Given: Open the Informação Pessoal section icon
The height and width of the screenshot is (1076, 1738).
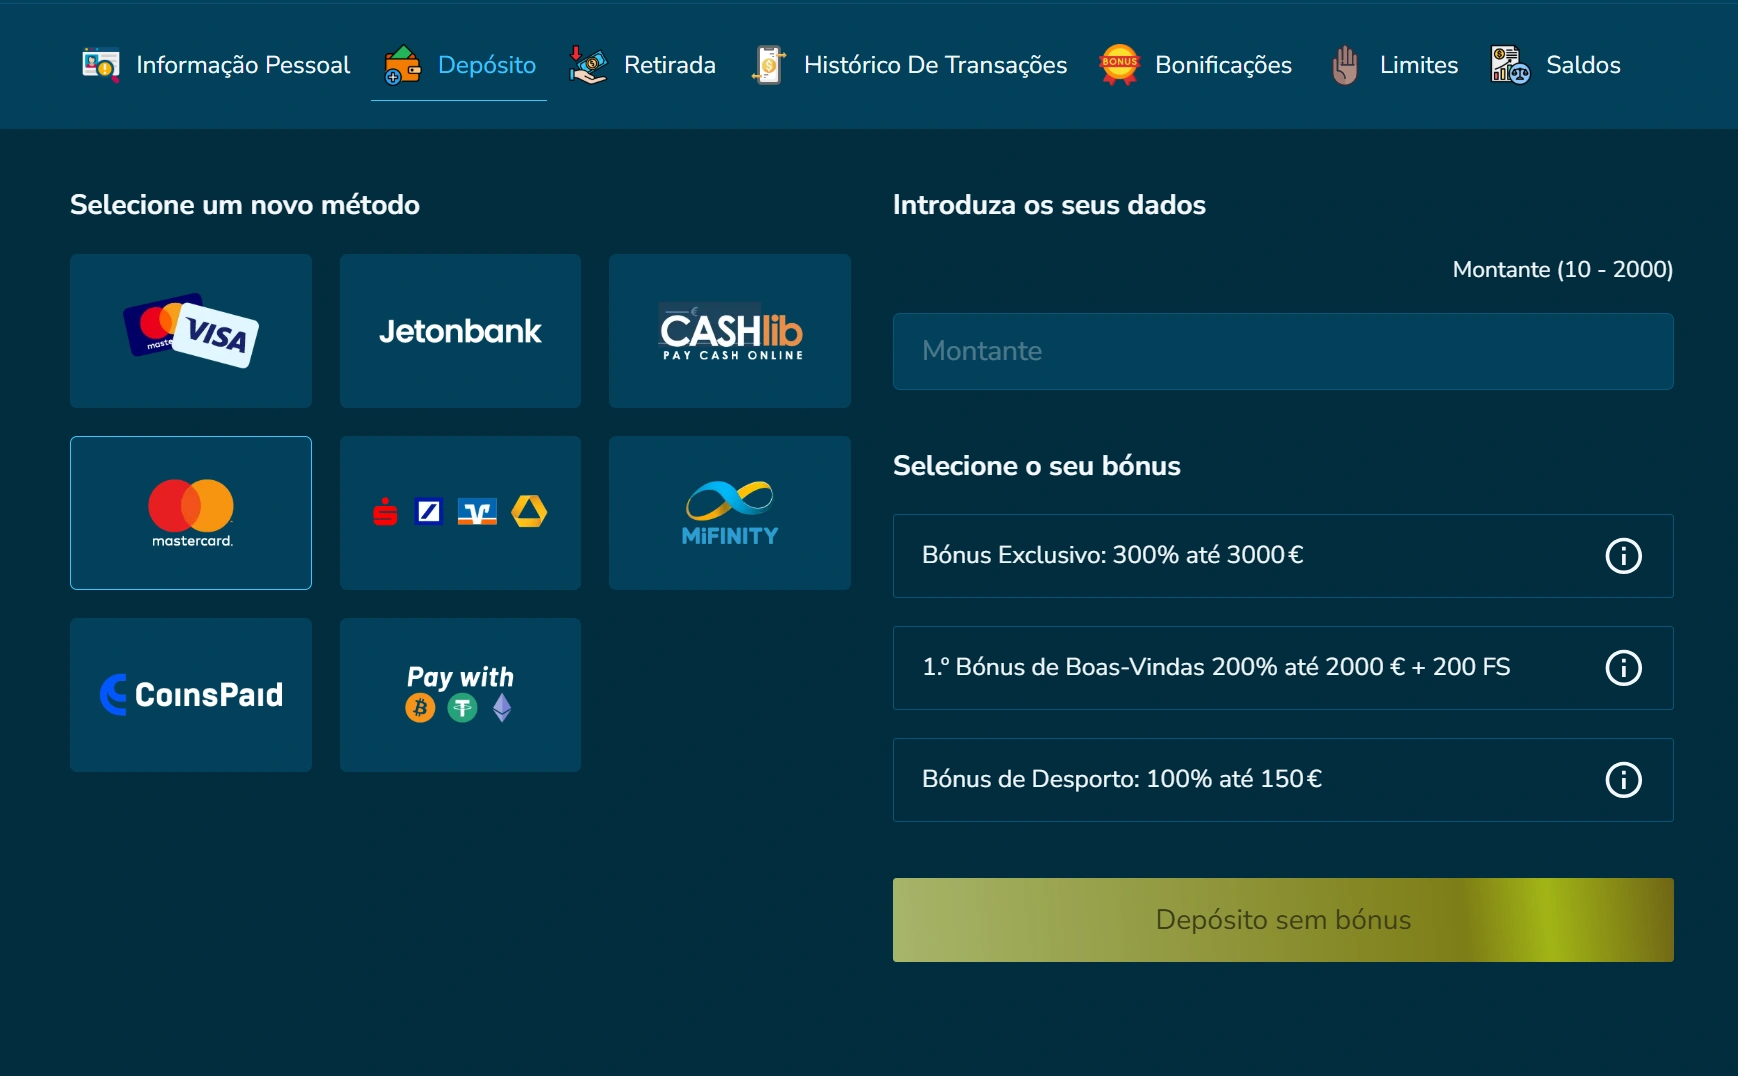Looking at the screenshot, I should [x=101, y=64].
